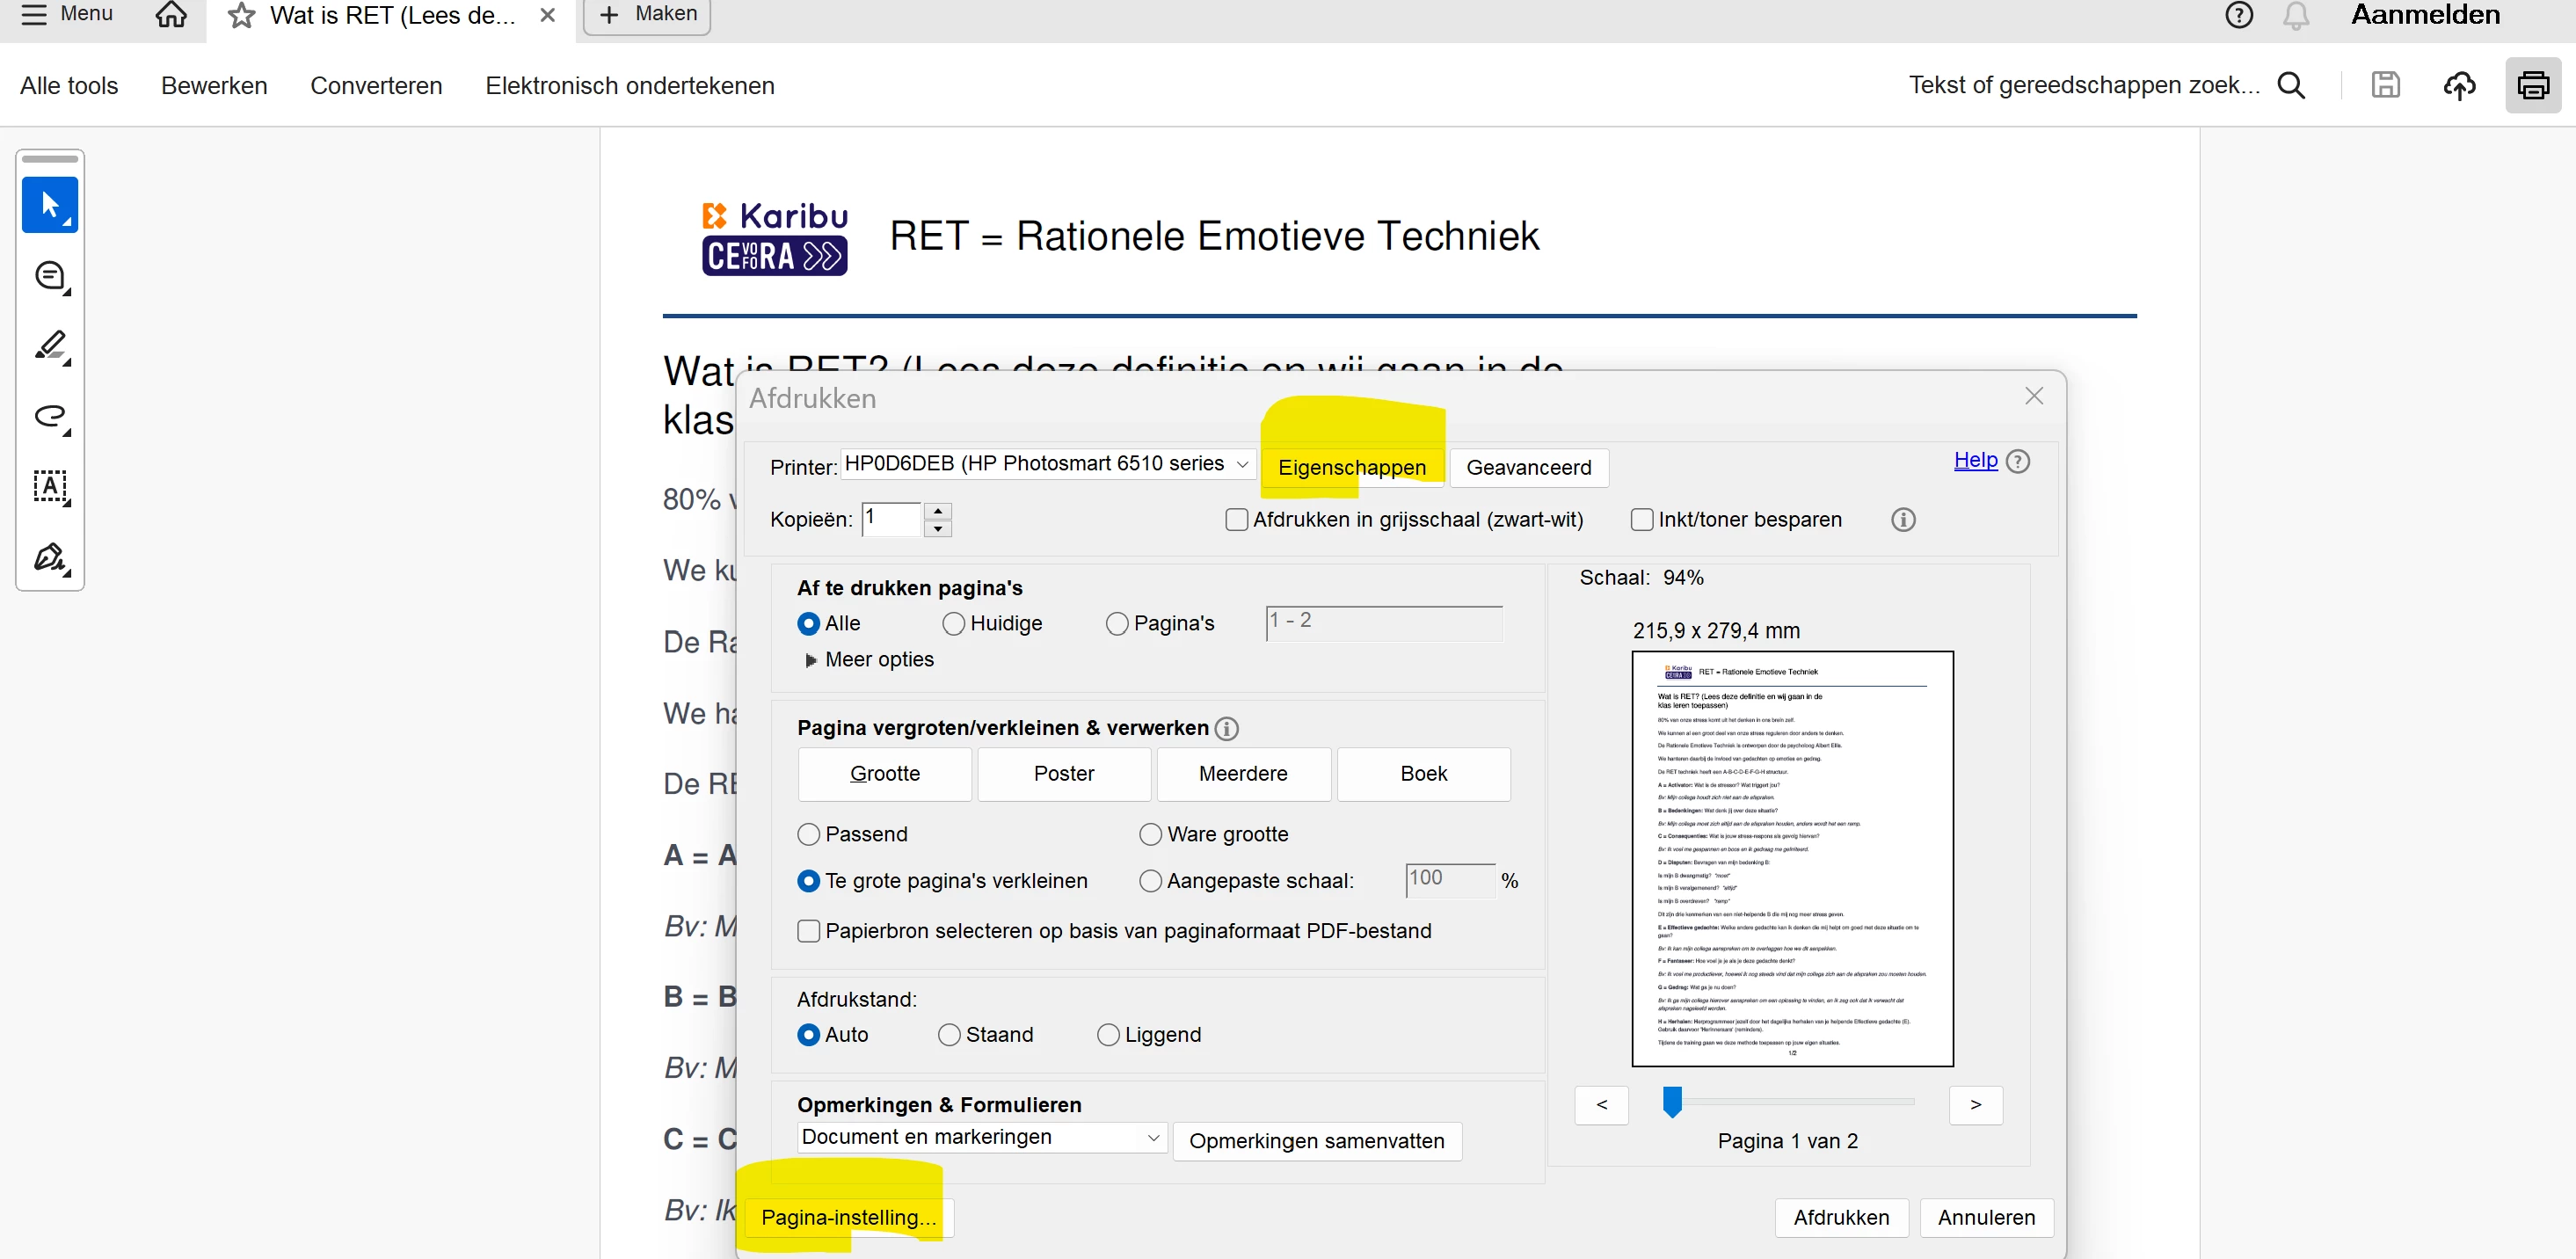Open Document en markeringen dropdown
2576x1259 pixels.
pos(981,1138)
